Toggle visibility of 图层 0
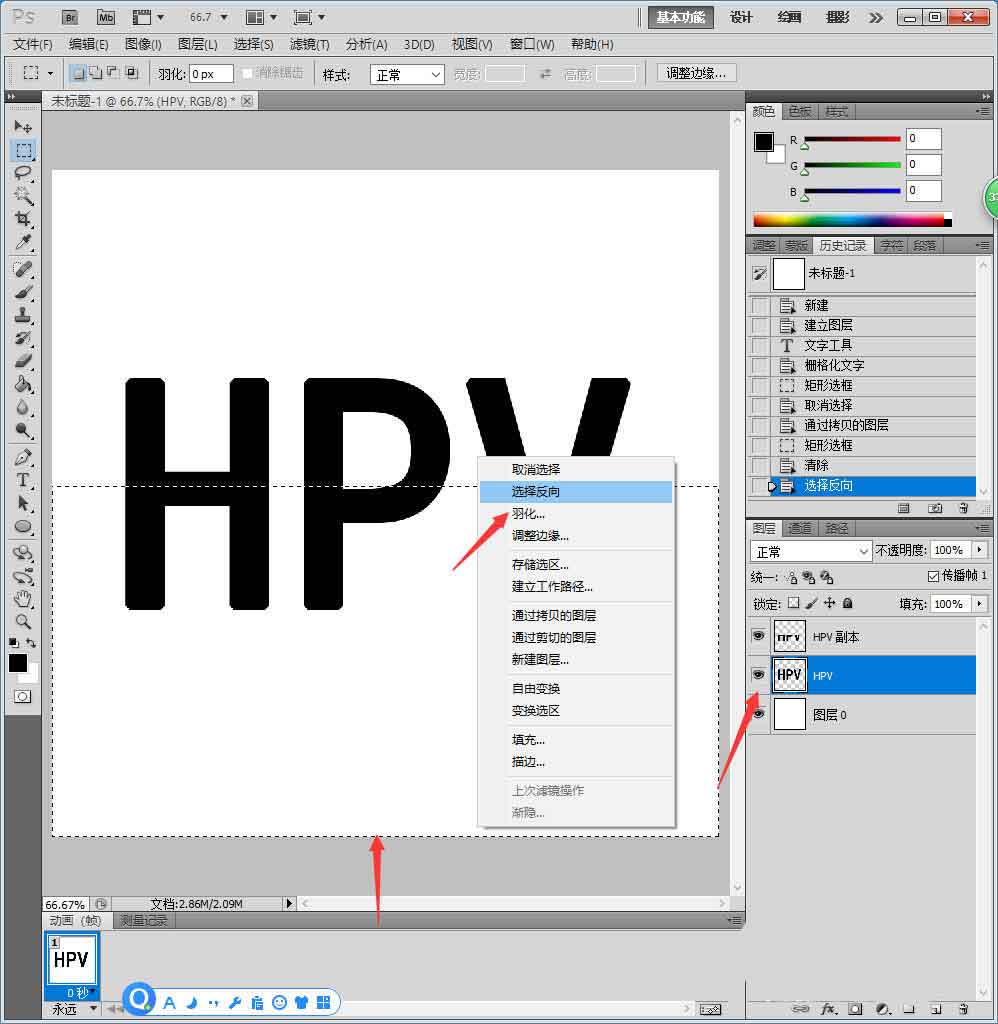998x1024 pixels. click(758, 714)
